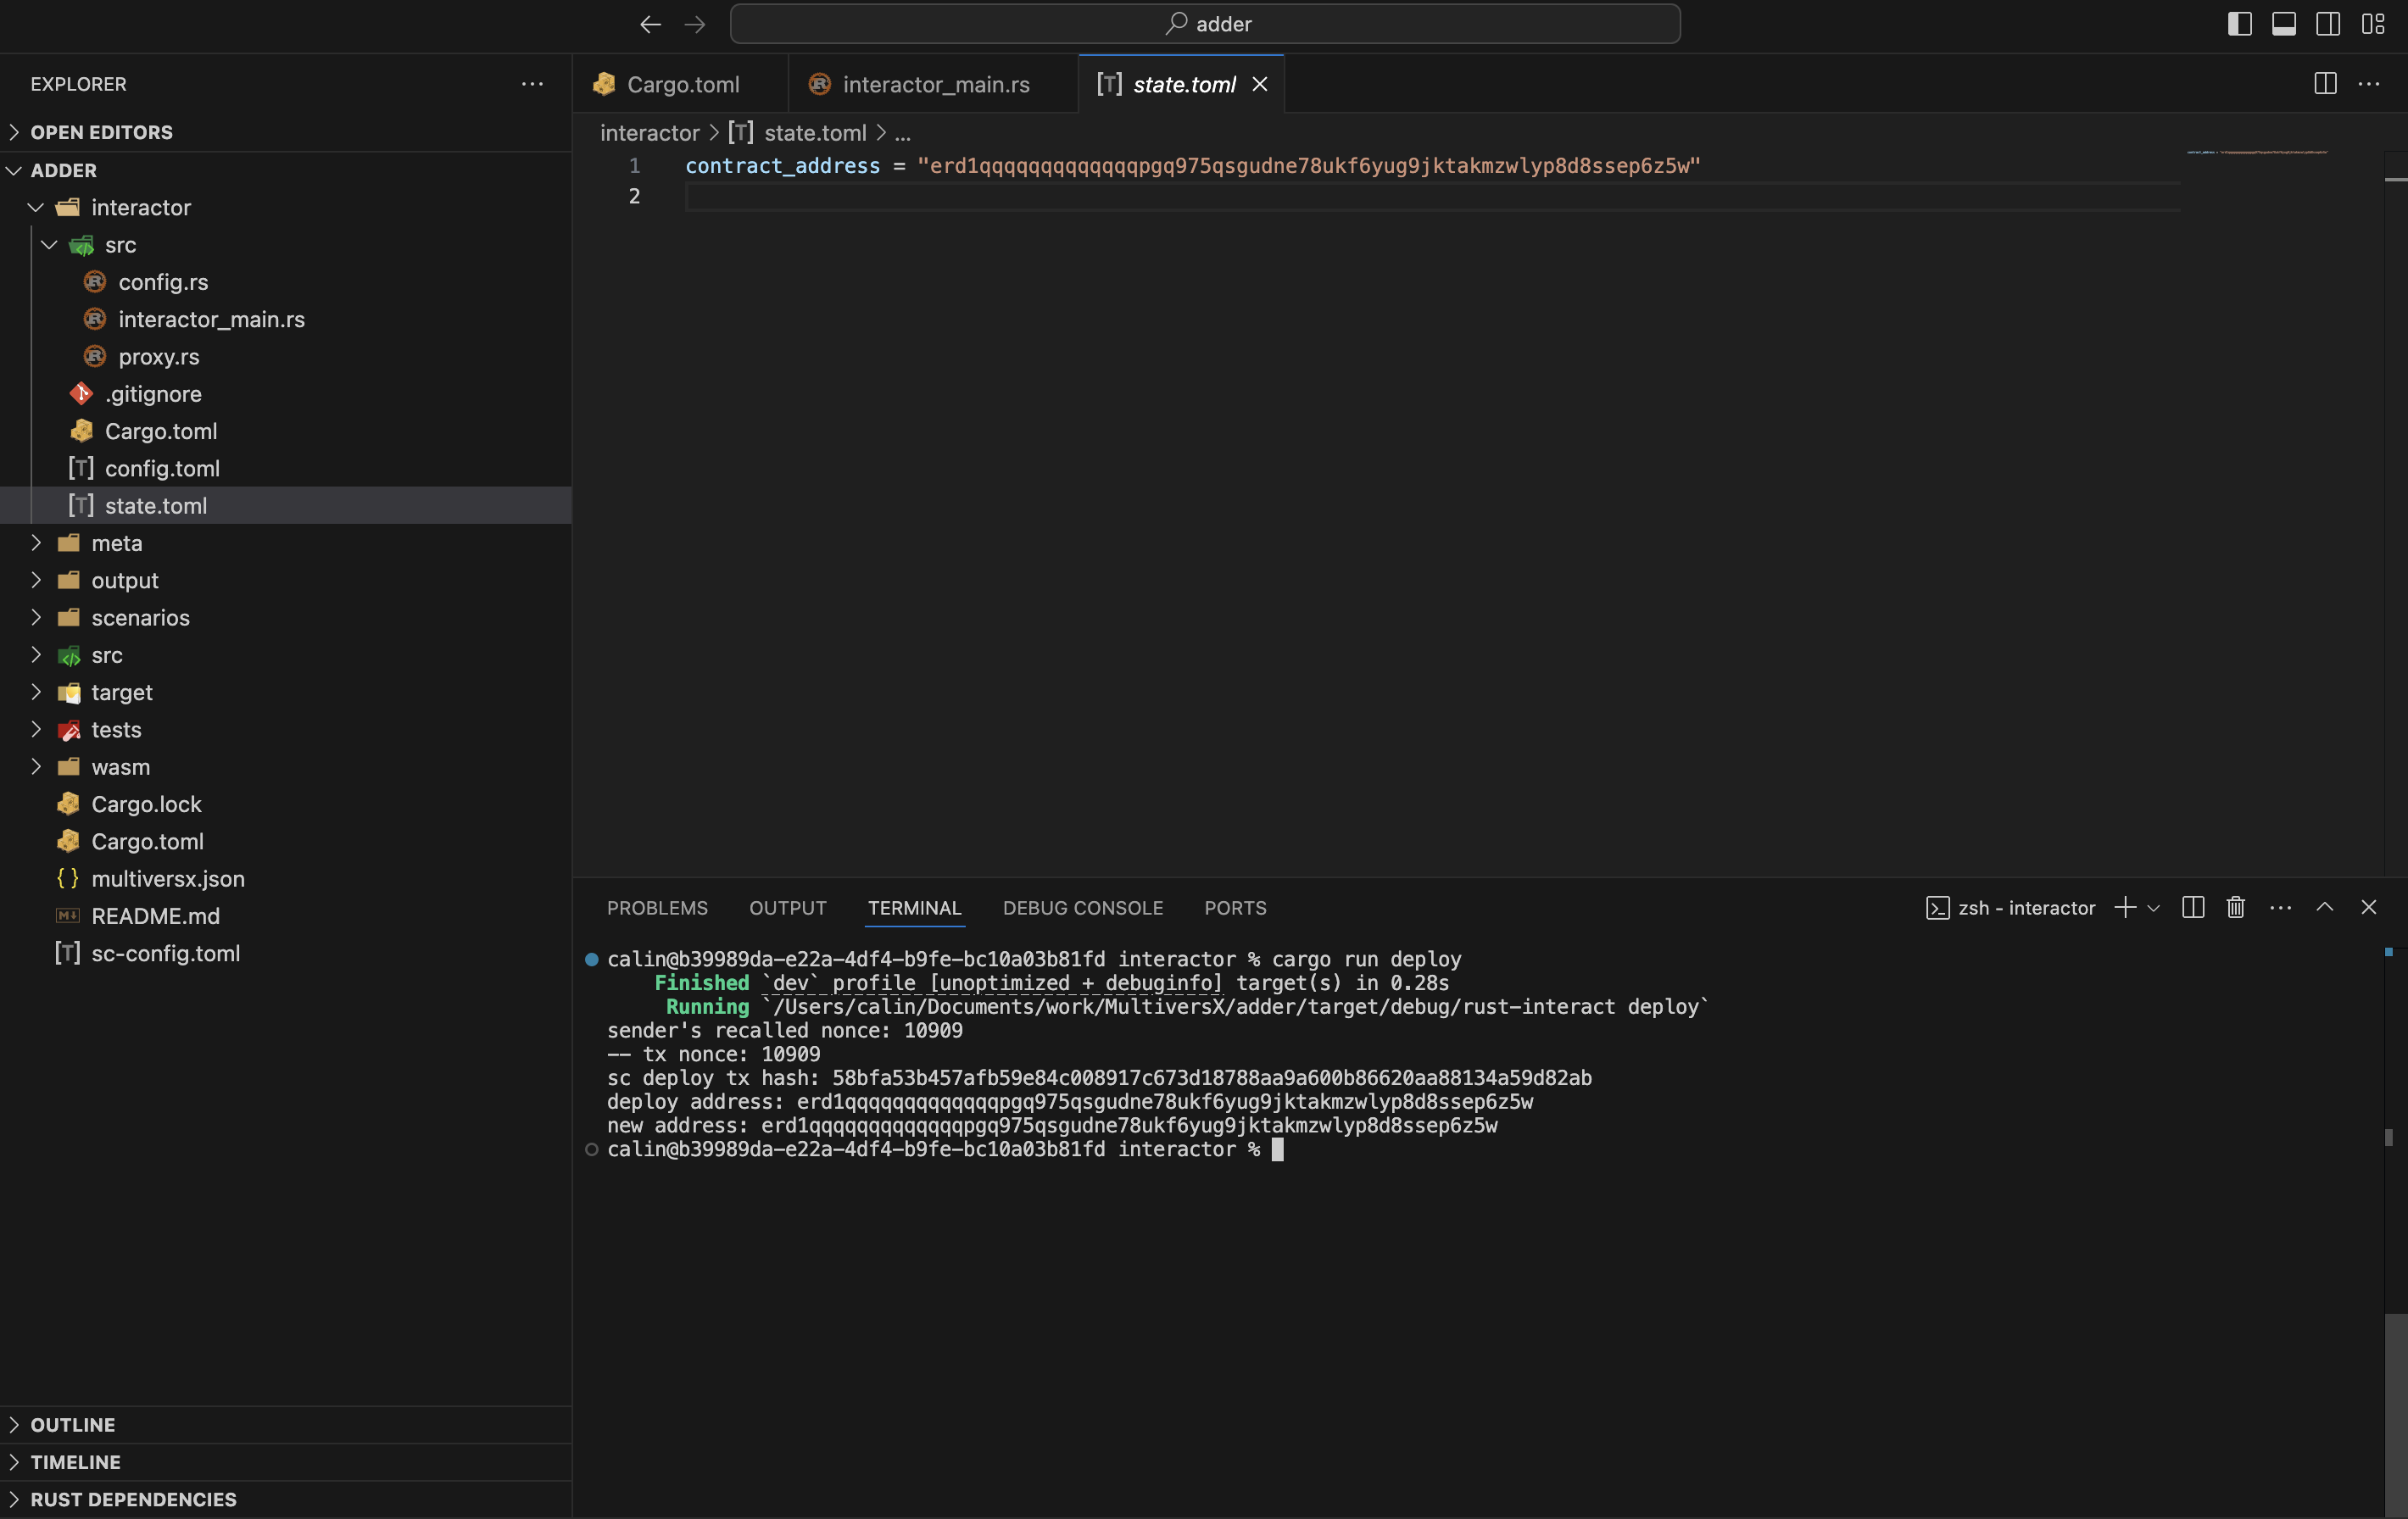
Task: Expand the tests folder
Action: click(286, 730)
